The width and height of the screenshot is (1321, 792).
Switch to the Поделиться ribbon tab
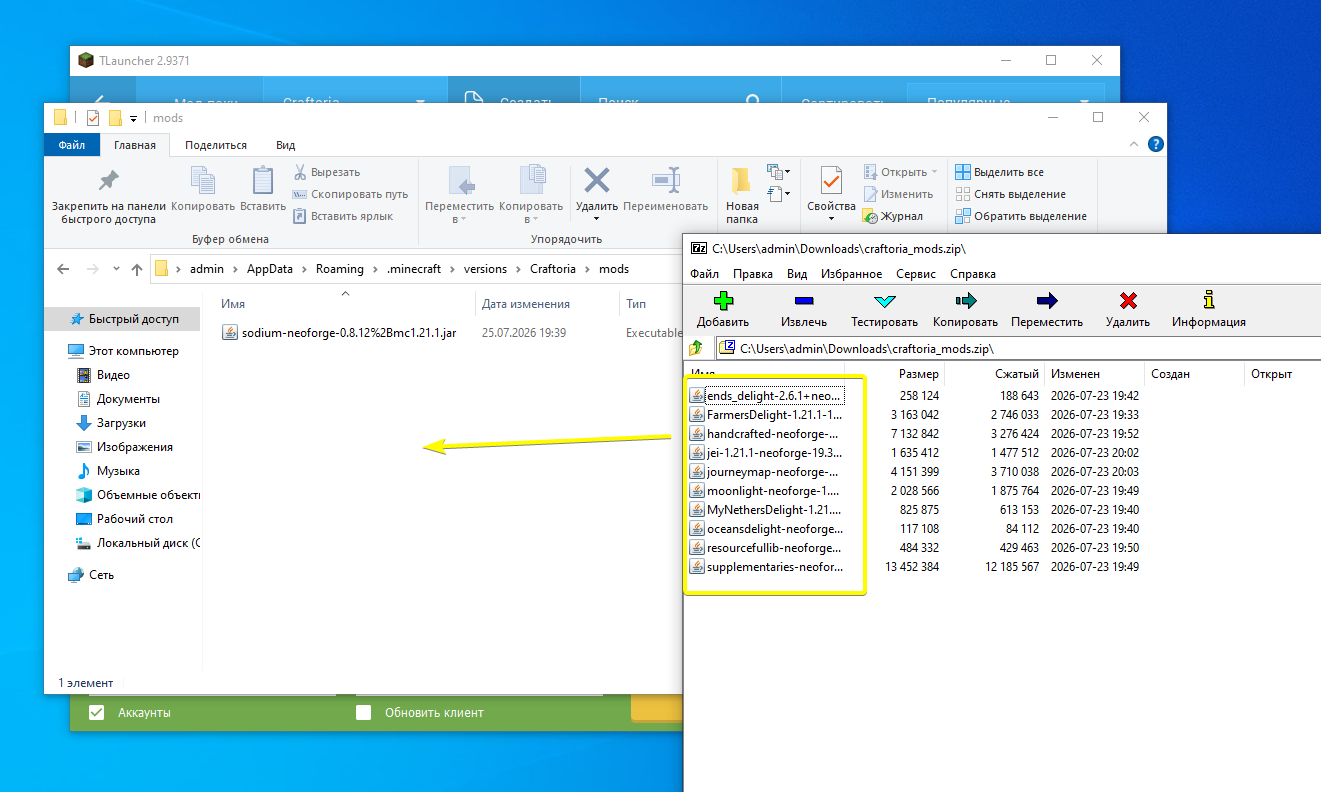(216, 145)
